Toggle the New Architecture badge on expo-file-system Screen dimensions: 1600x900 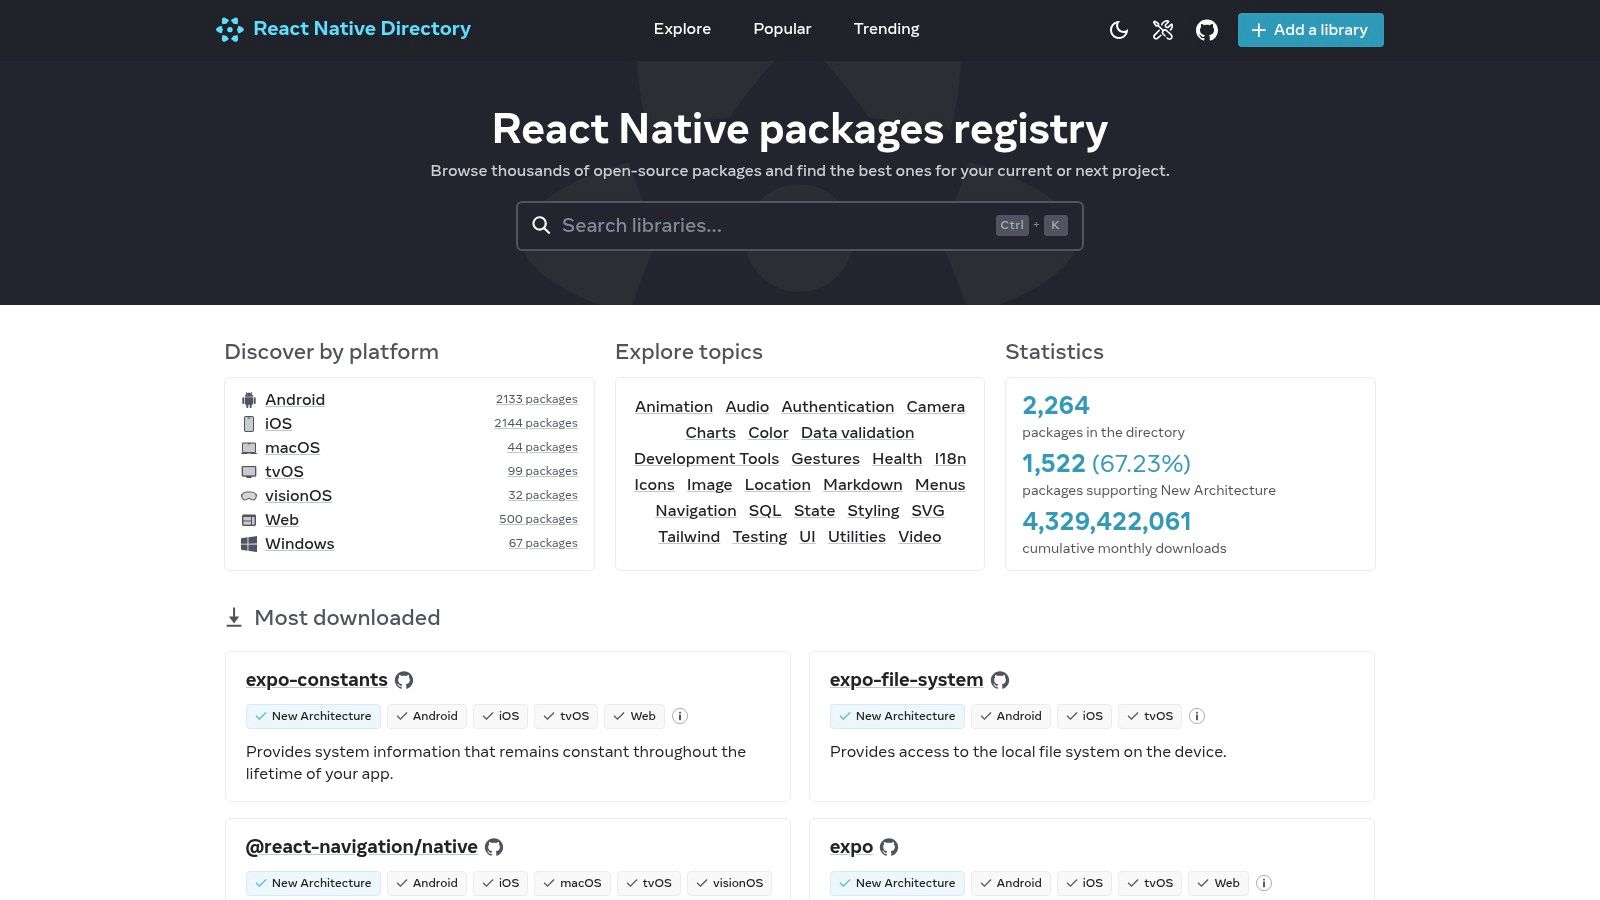896,716
